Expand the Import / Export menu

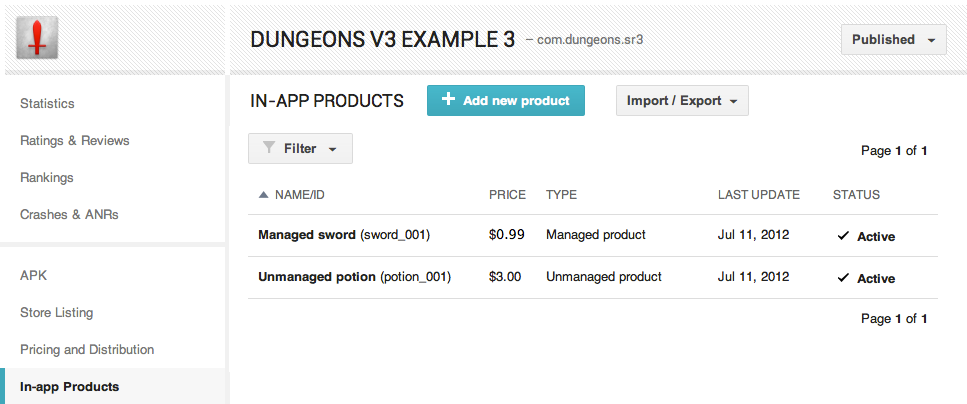(x=682, y=101)
